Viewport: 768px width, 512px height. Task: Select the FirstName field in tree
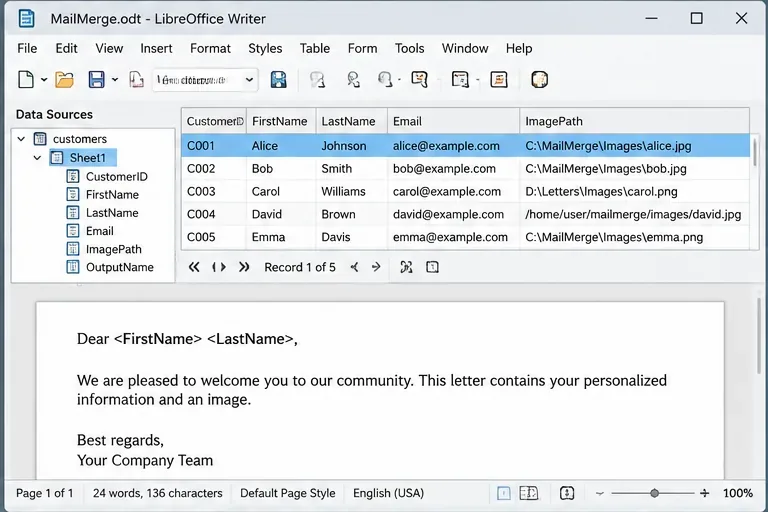tap(112, 195)
